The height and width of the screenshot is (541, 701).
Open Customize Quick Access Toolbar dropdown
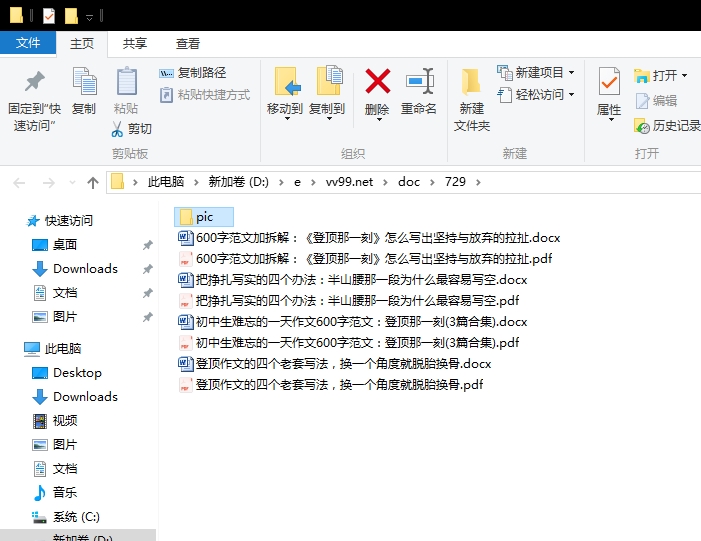tap(89, 17)
